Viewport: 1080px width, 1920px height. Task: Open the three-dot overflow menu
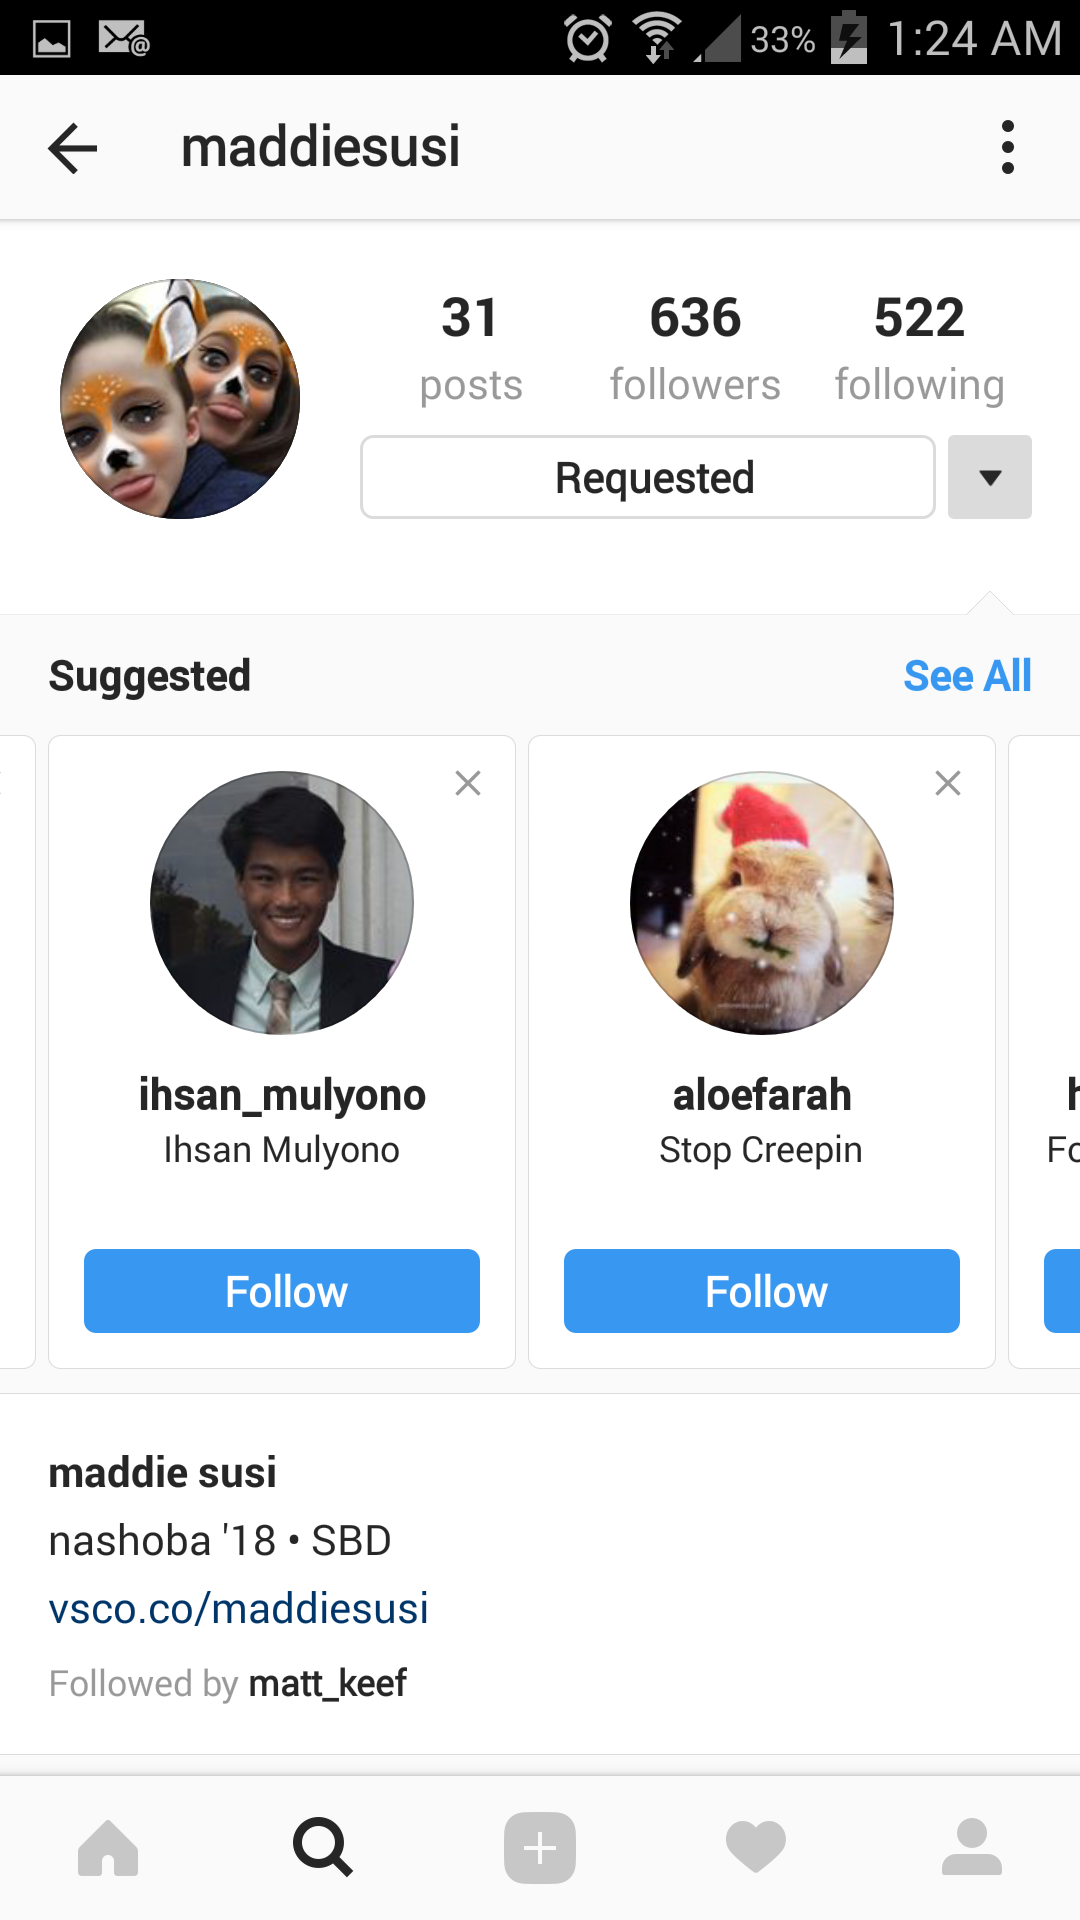[x=1007, y=148]
